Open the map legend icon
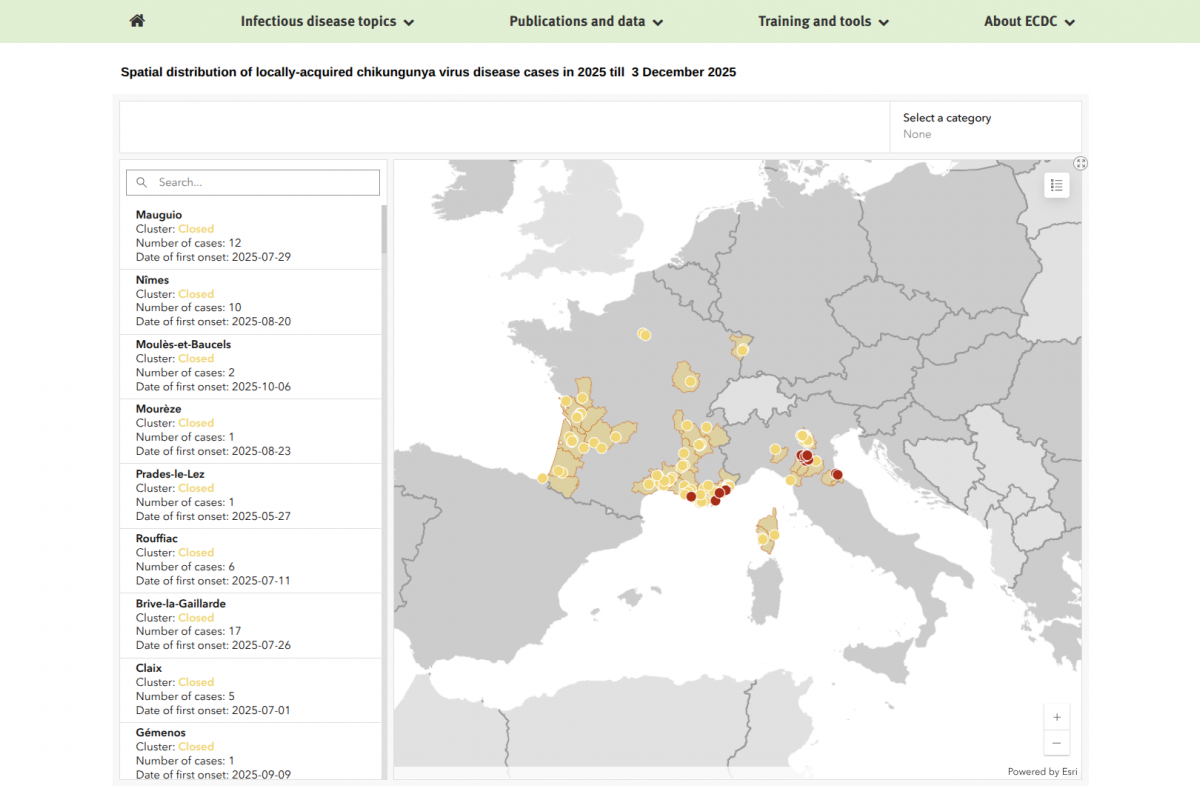The image size is (1200, 800). coord(1056,185)
